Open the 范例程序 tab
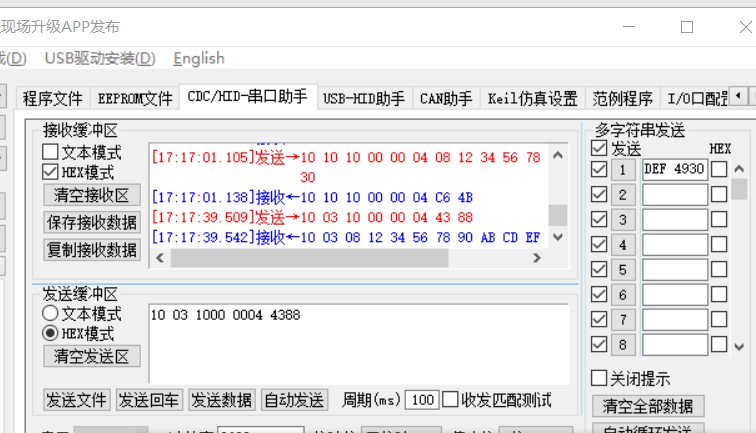Screen dimensions: 756x433 (622, 99)
